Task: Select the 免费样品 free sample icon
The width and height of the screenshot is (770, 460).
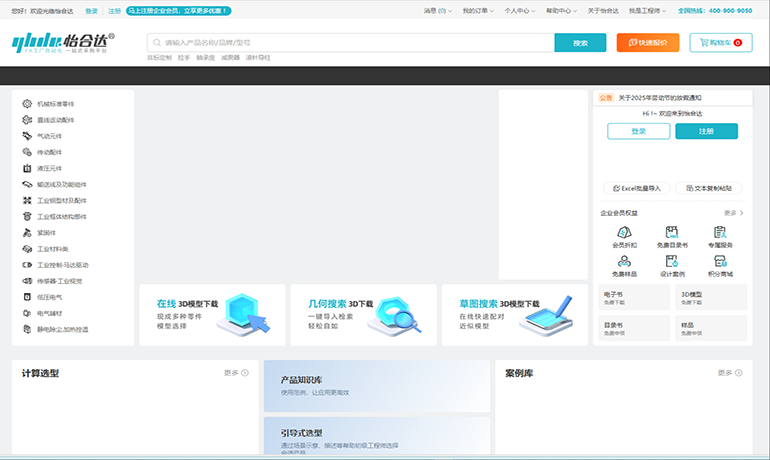Action: coord(624,261)
